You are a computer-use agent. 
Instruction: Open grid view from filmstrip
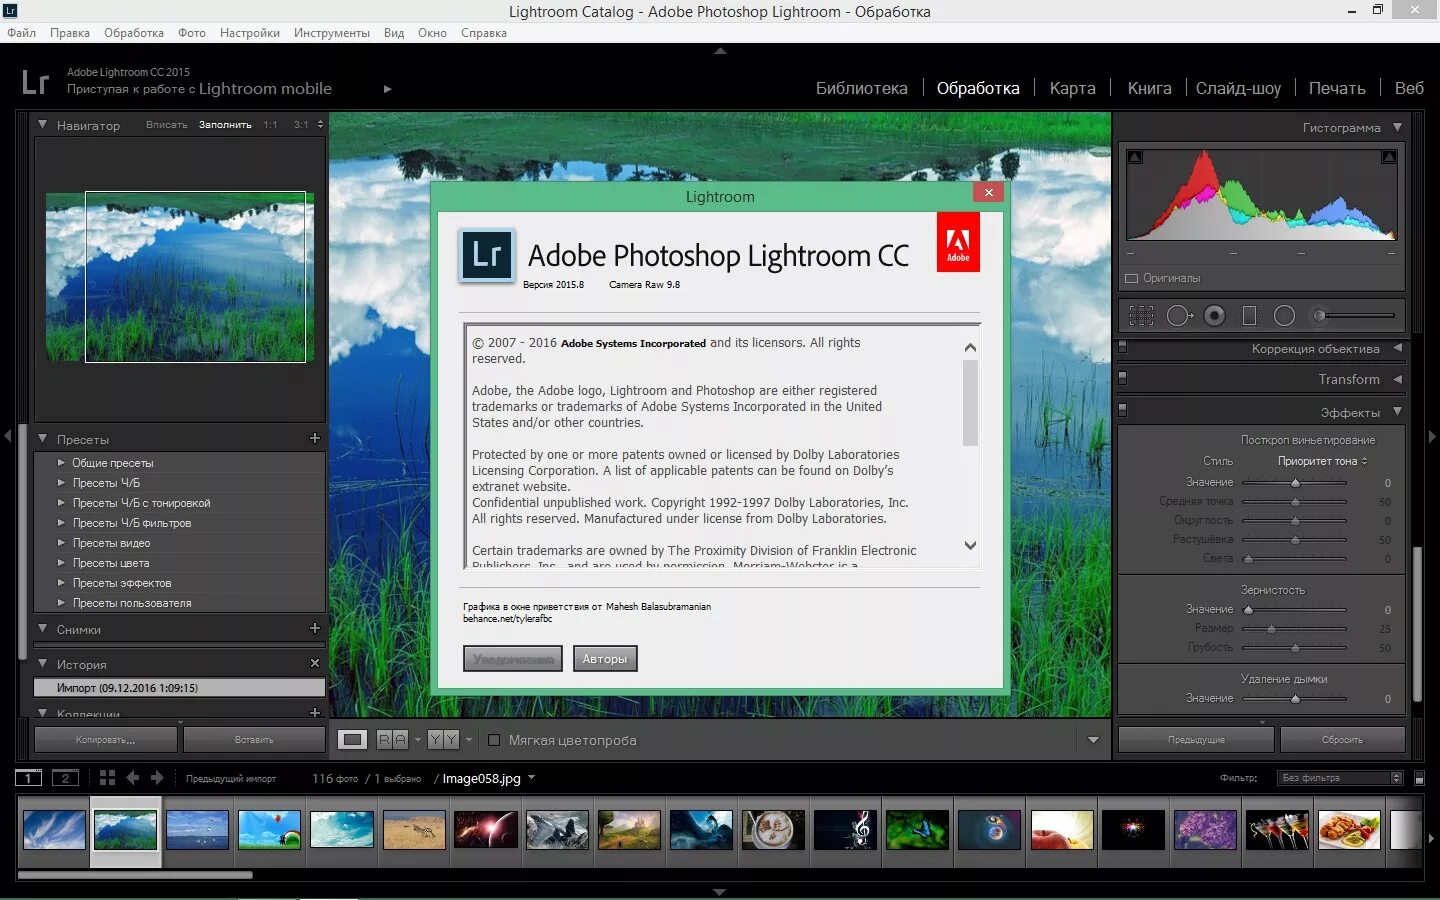pyautogui.click(x=107, y=778)
